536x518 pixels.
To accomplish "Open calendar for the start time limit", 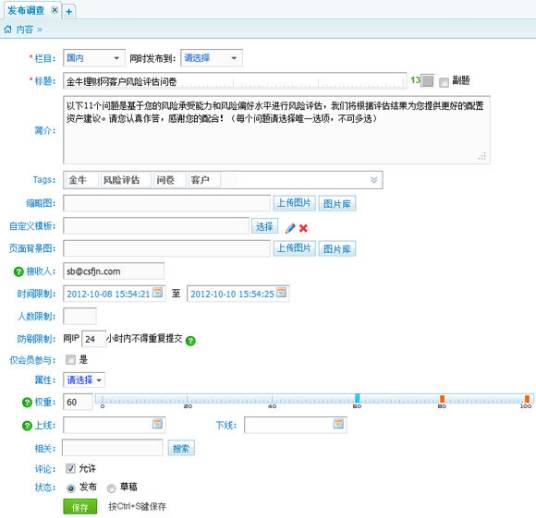I will [x=158, y=293].
